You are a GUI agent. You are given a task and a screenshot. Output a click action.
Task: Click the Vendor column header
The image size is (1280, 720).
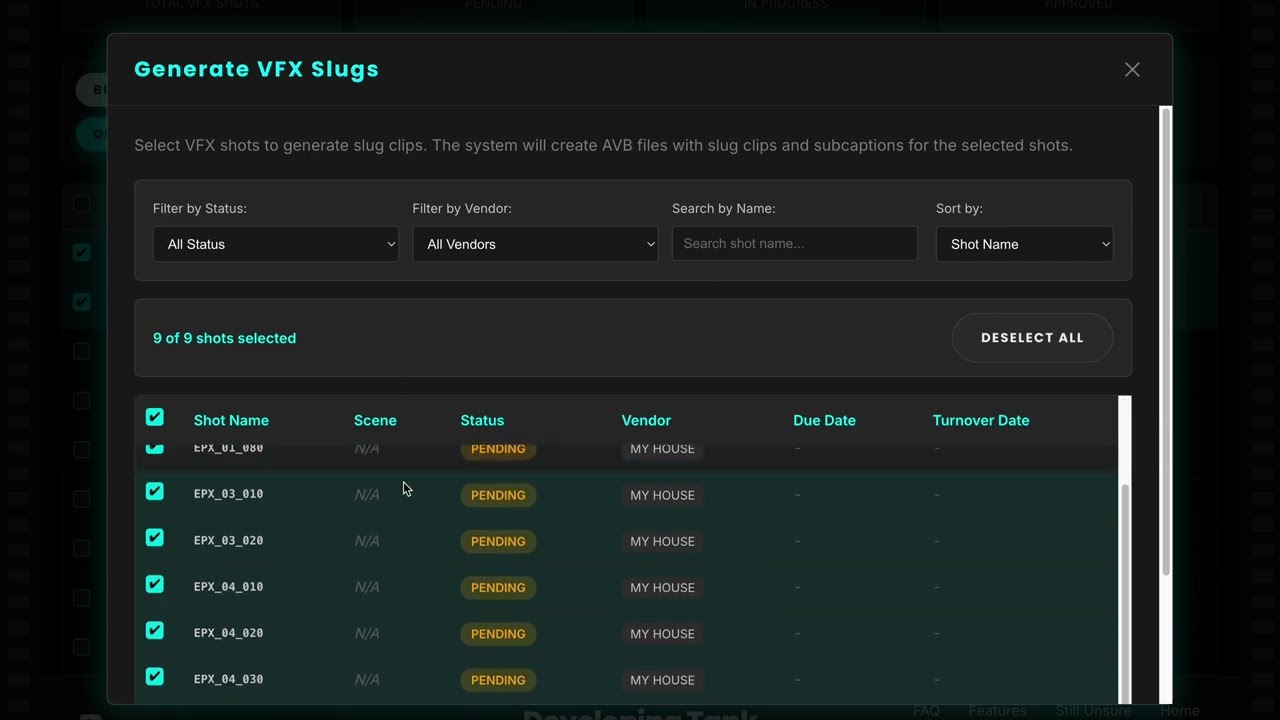(646, 420)
